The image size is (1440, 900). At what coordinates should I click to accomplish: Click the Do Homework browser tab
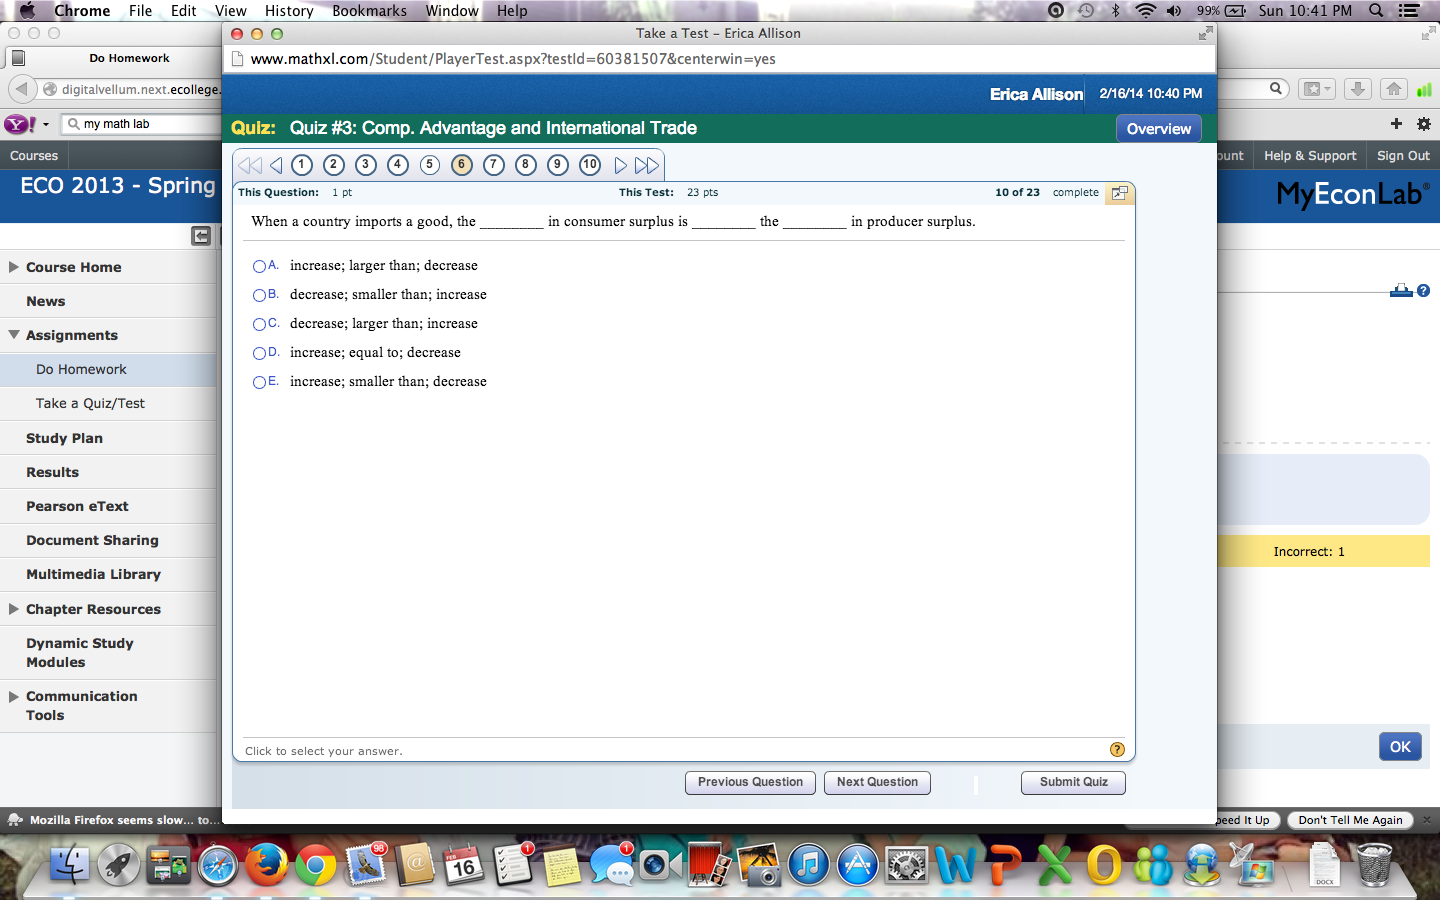(x=129, y=58)
